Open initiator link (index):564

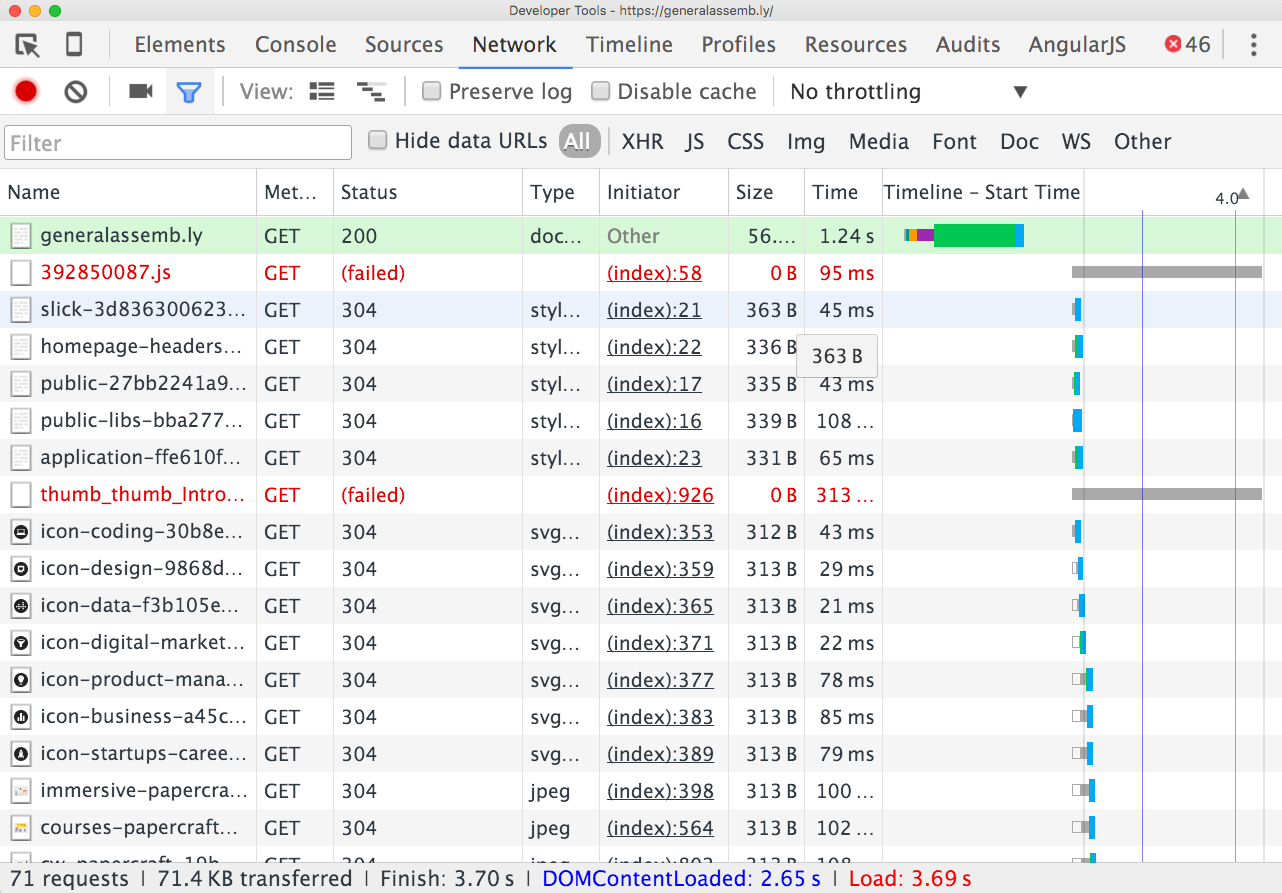point(660,828)
